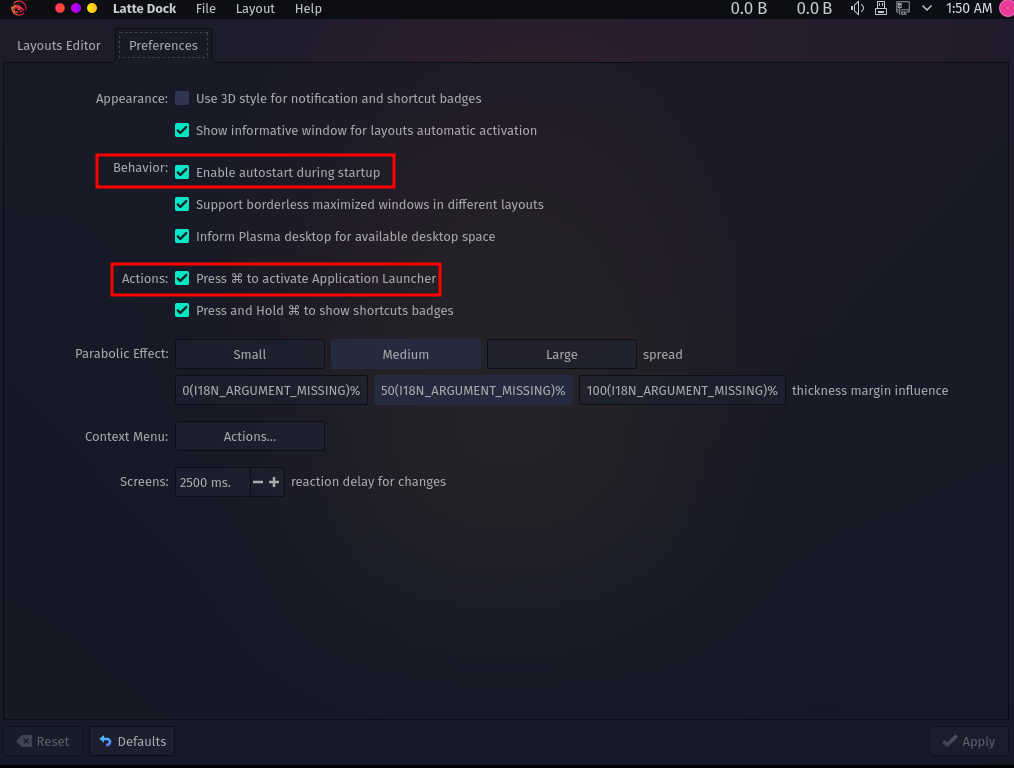Select Large parabolic effect spread

click(561, 354)
